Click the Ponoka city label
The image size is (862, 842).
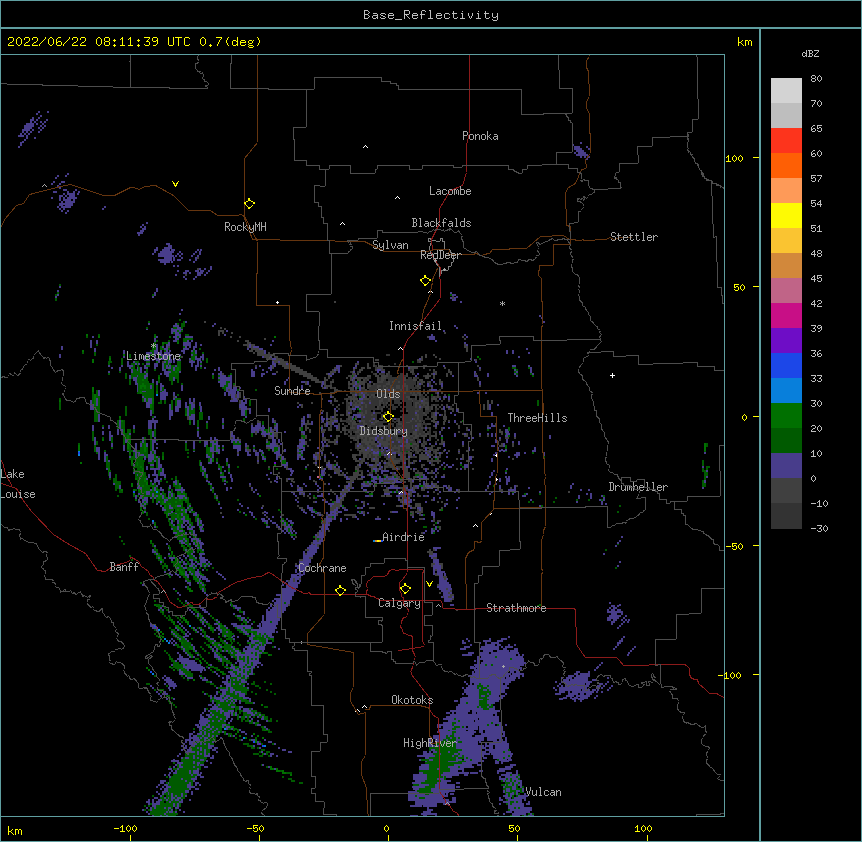point(480,136)
